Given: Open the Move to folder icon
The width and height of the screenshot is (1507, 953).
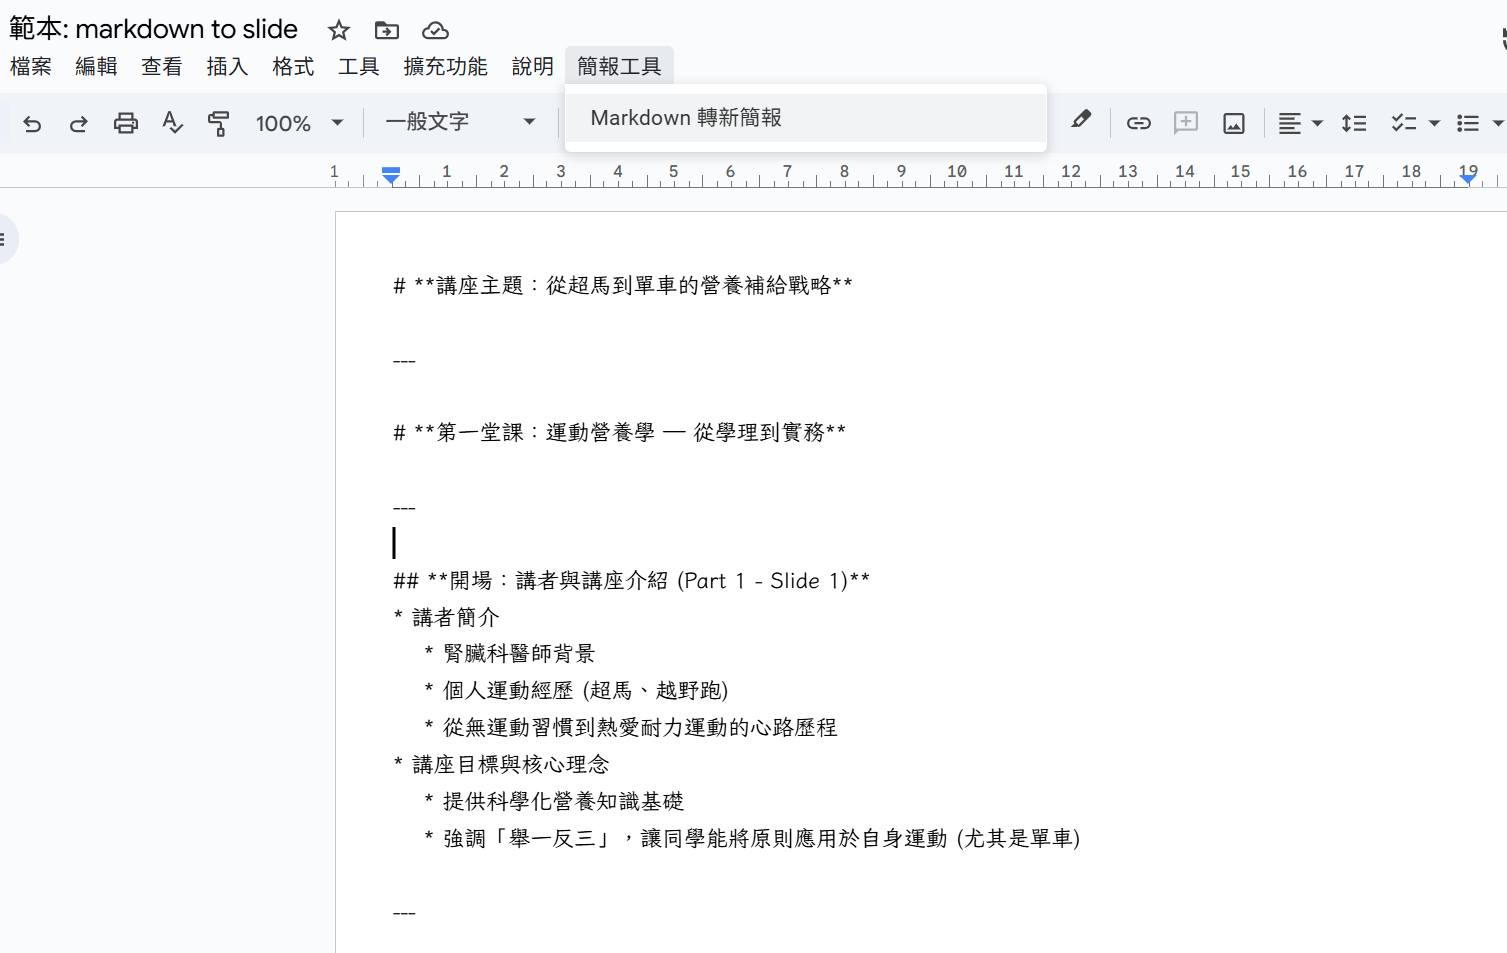Looking at the screenshot, I should (387, 30).
